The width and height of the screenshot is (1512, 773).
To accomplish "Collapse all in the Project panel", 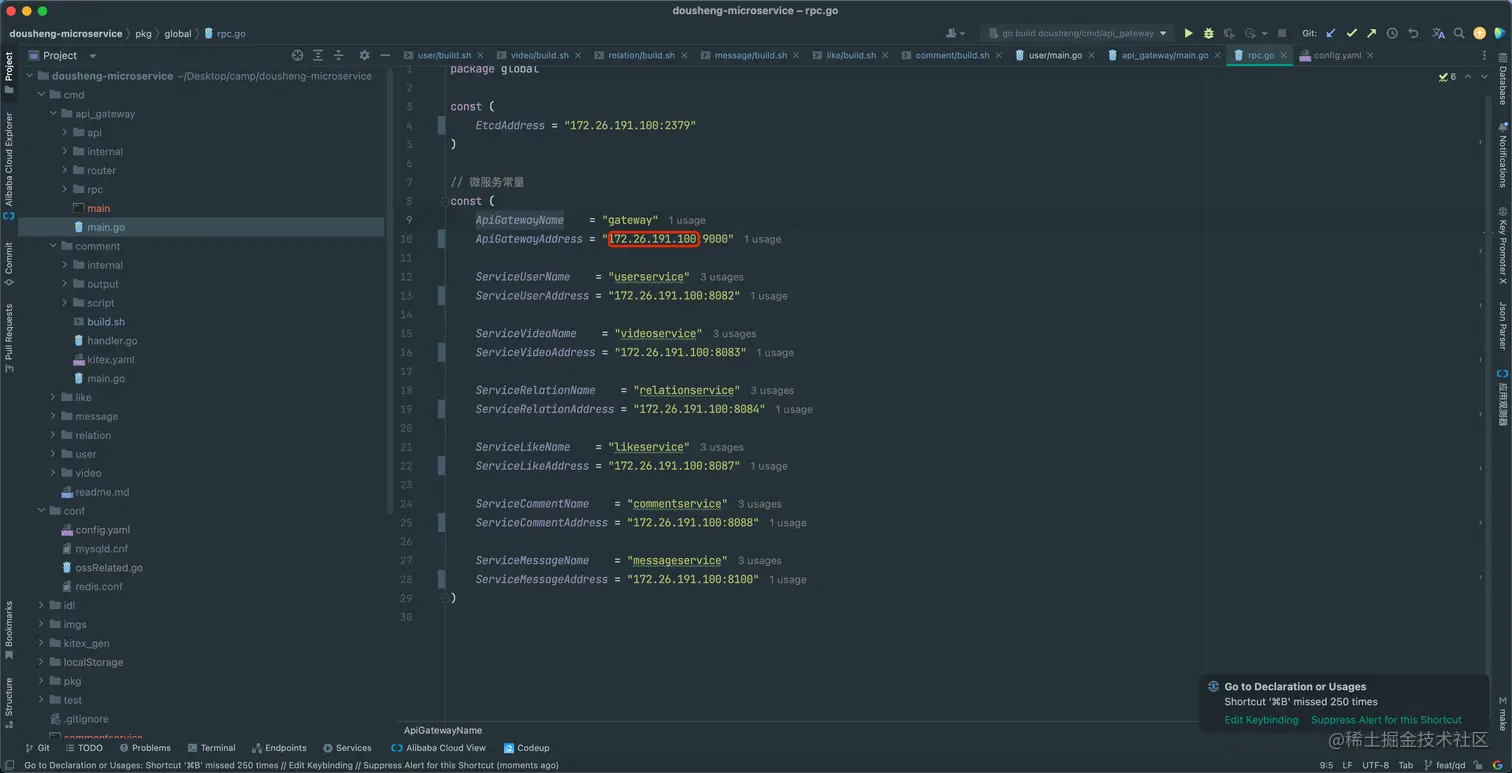I will pyautogui.click(x=338, y=55).
